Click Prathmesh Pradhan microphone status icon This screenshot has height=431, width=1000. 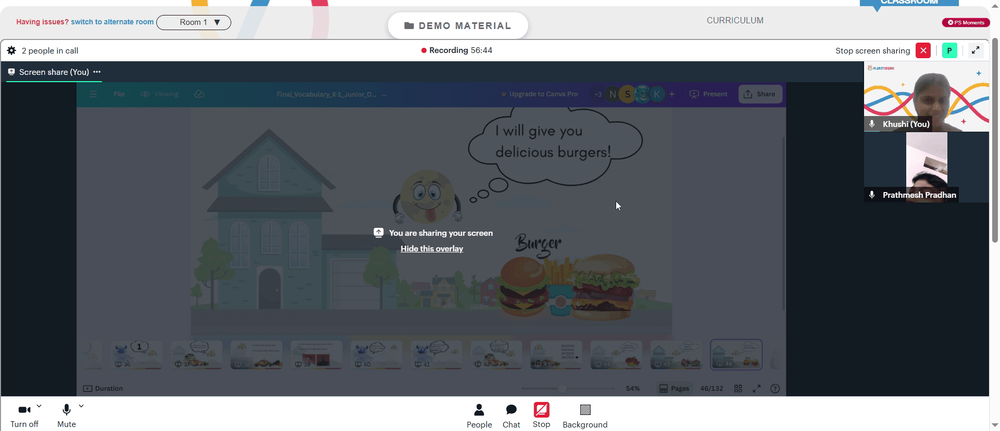pyautogui.click(x=872, y=195)
